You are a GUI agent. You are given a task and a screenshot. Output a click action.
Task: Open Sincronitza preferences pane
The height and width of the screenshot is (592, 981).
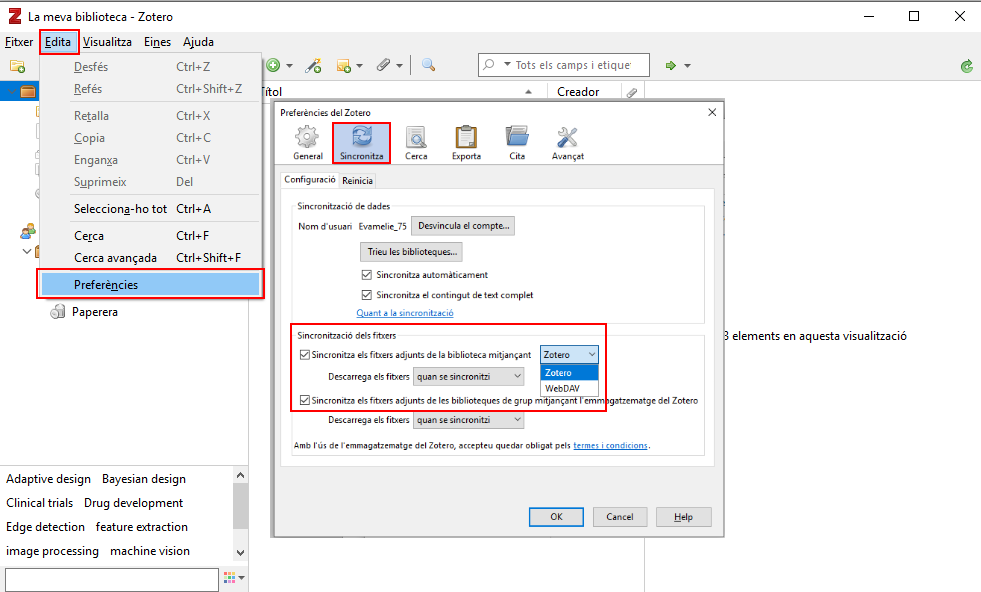tap(362, 143)
